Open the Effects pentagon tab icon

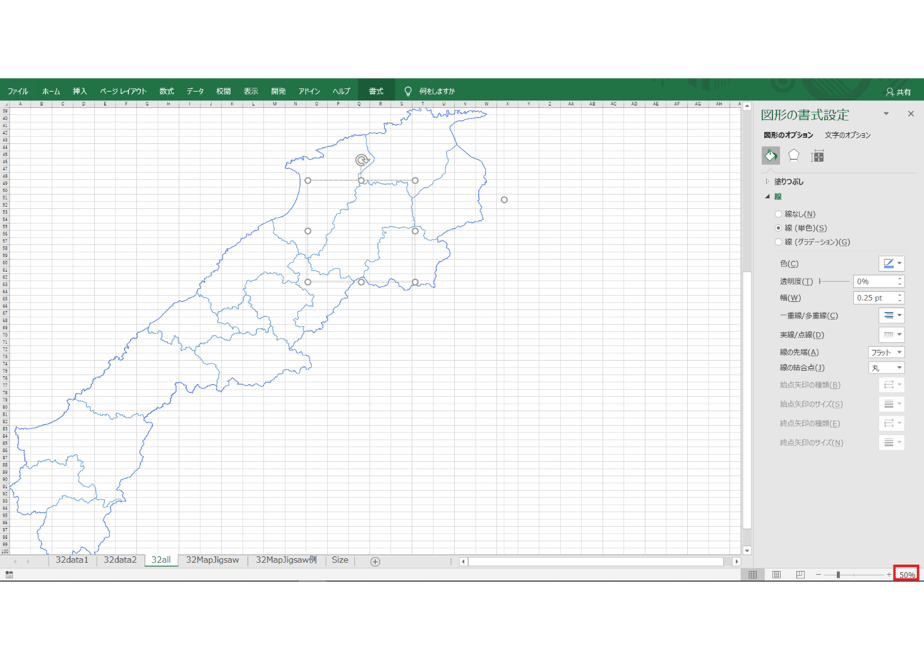pyautogui.click(x=794, y=156)
